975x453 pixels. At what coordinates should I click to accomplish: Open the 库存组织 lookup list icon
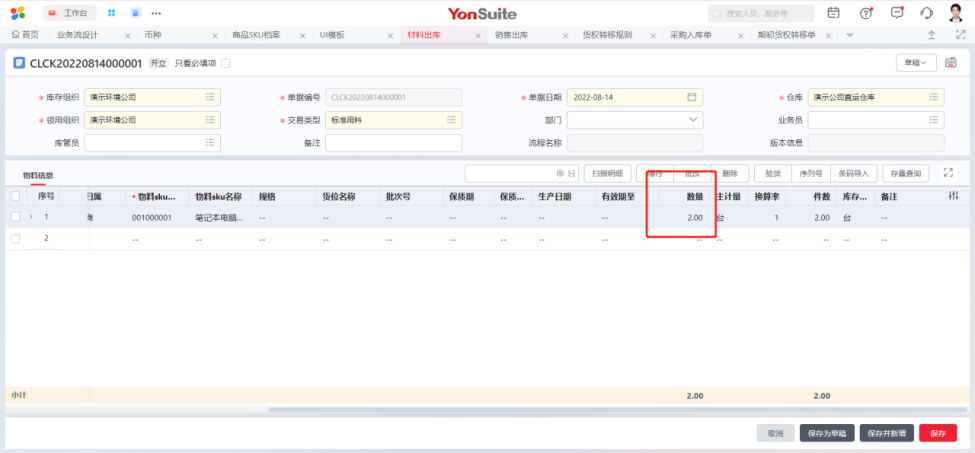point(210,97)
